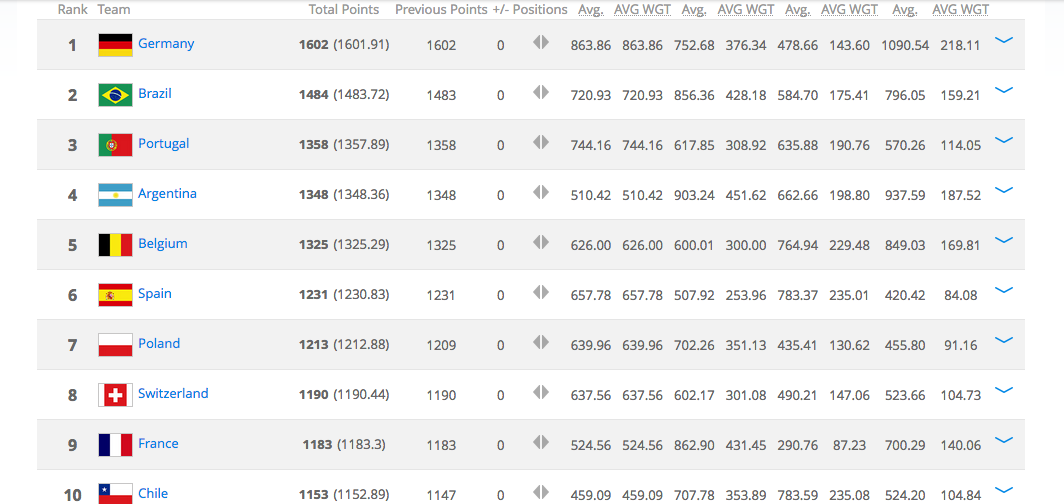Open the Chile team link
This screenshot has height=504, width=1064.
tap(153, 493)
